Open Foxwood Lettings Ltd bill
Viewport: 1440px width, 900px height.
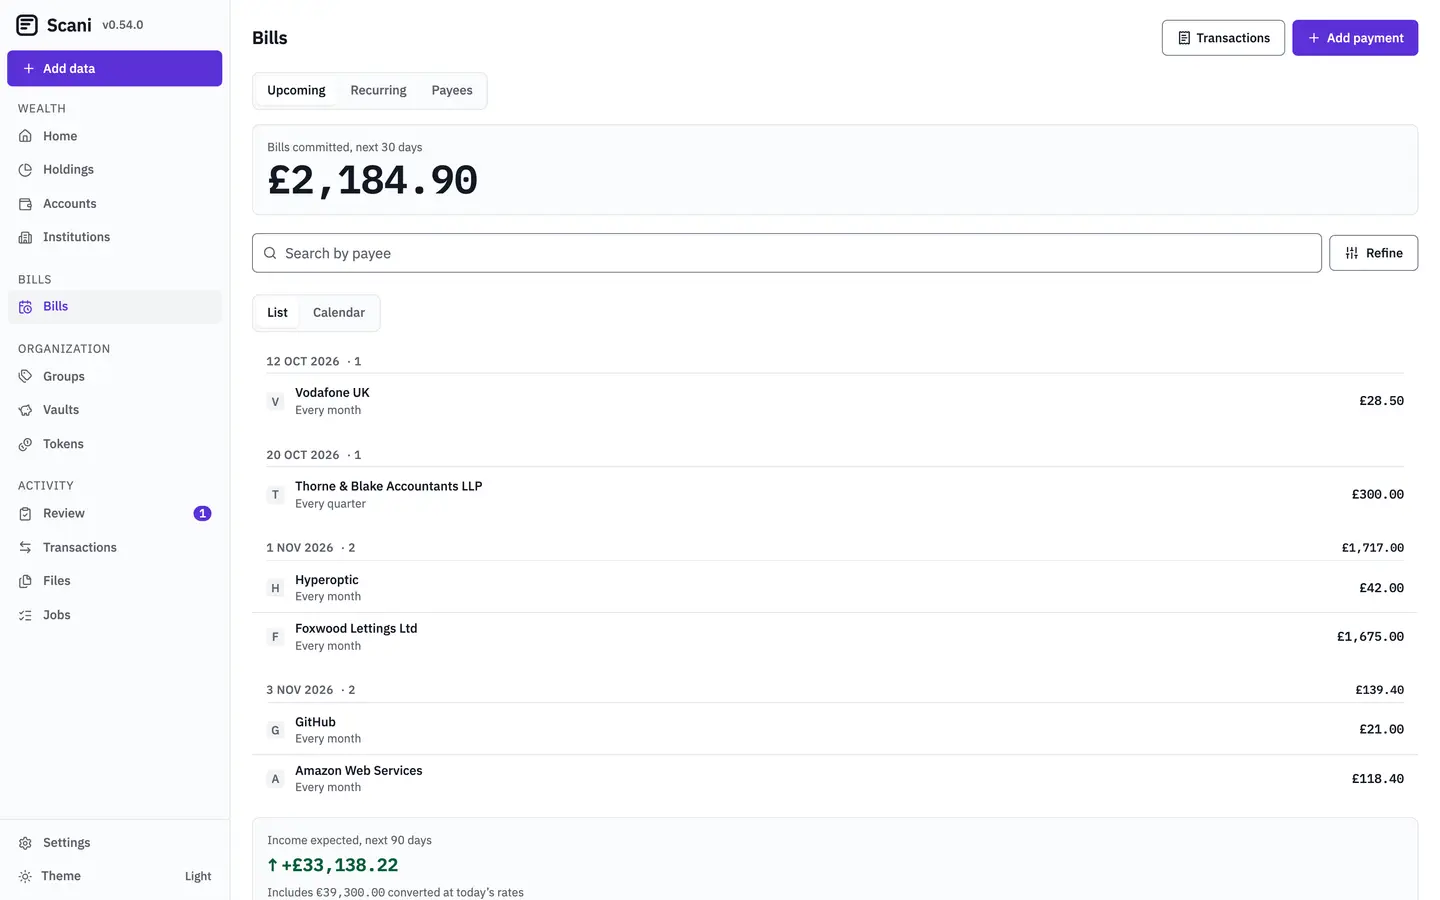pyautogui.click(x=835, y=637)
